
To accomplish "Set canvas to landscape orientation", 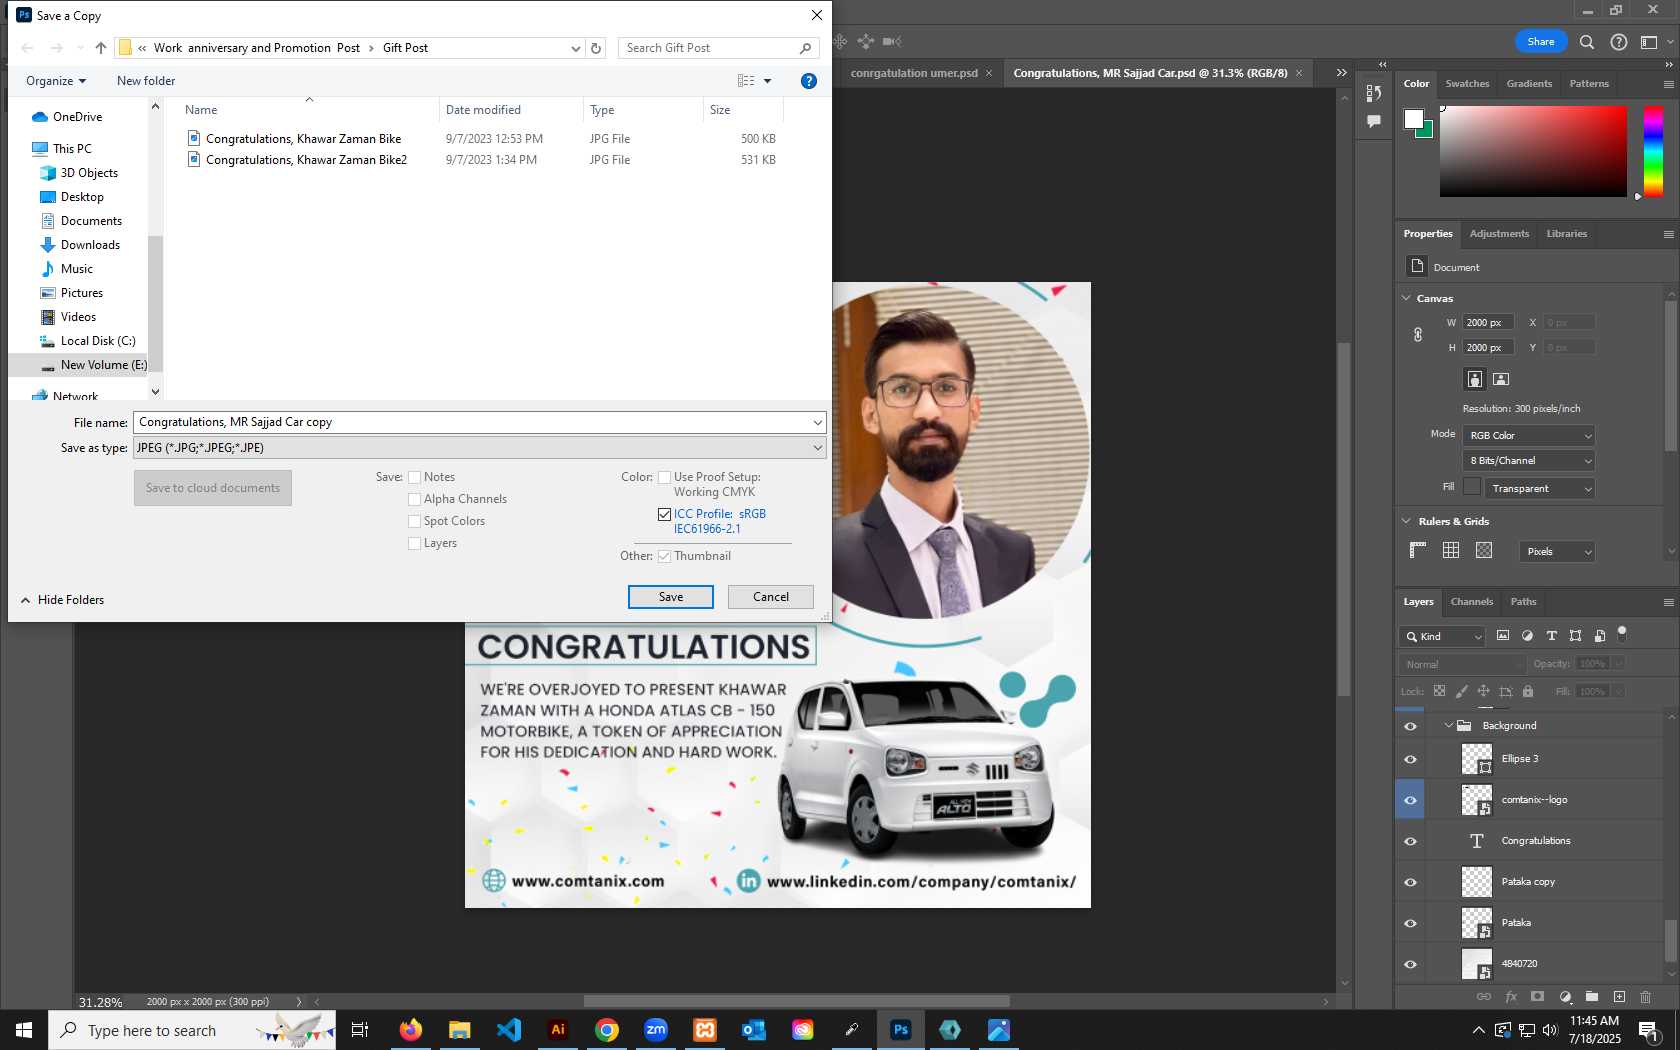I will [x=1501, y=379].
